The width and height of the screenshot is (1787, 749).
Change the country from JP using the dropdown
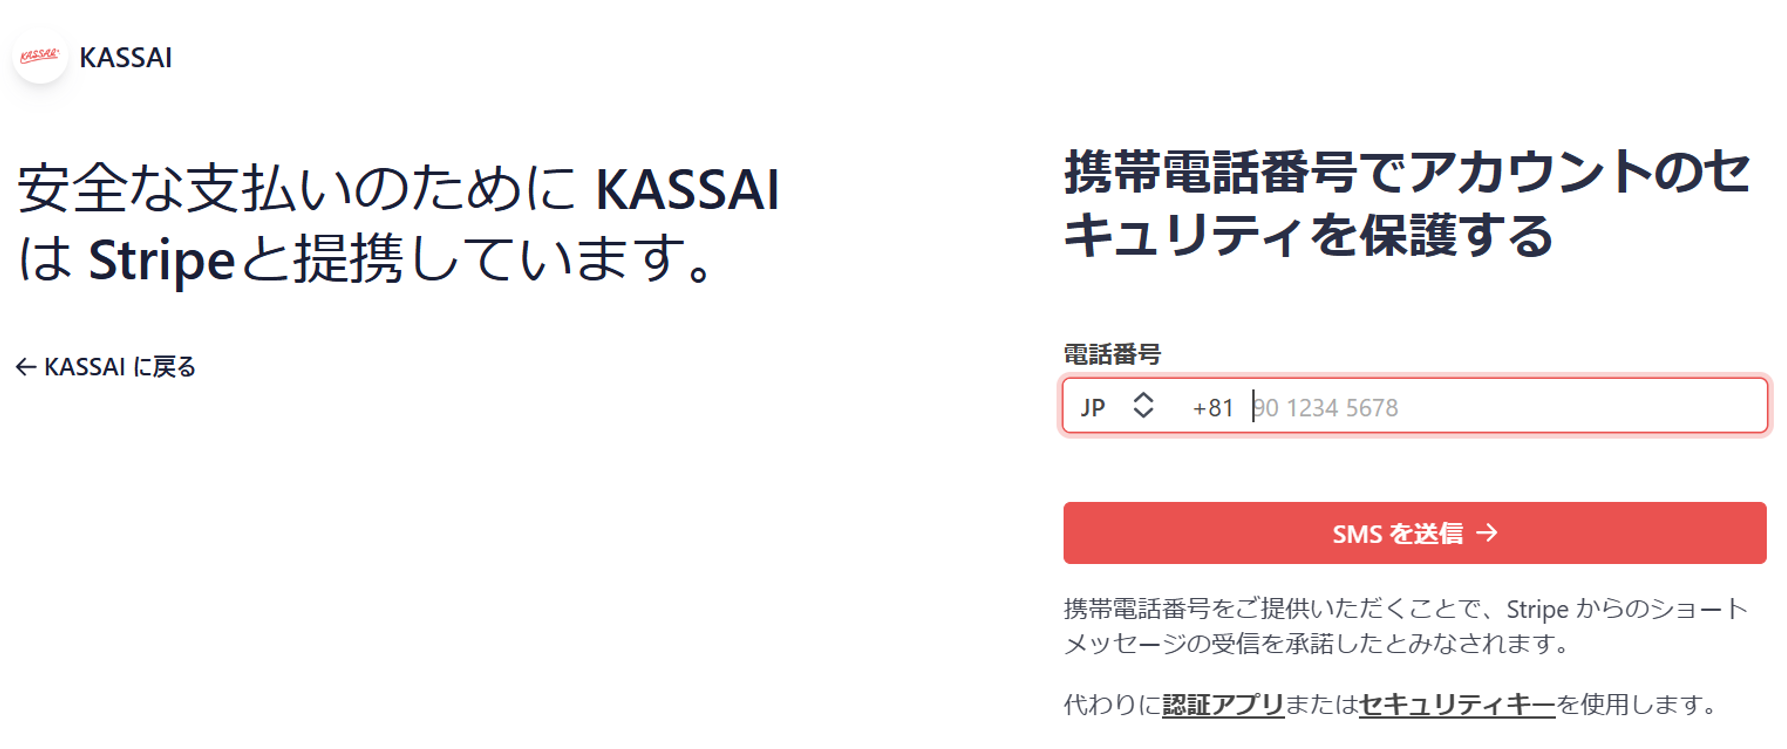click(1115, 406)
